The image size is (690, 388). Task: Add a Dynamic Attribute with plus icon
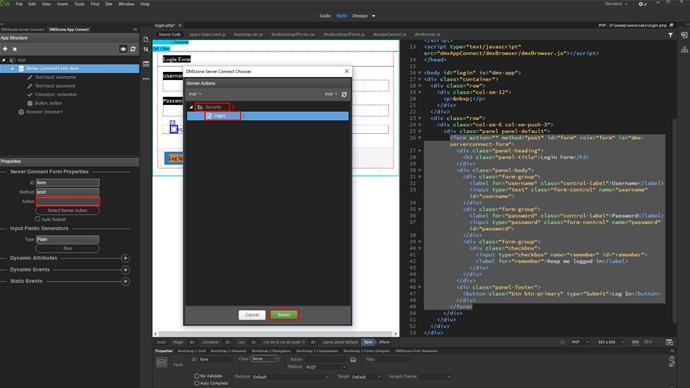125,258
